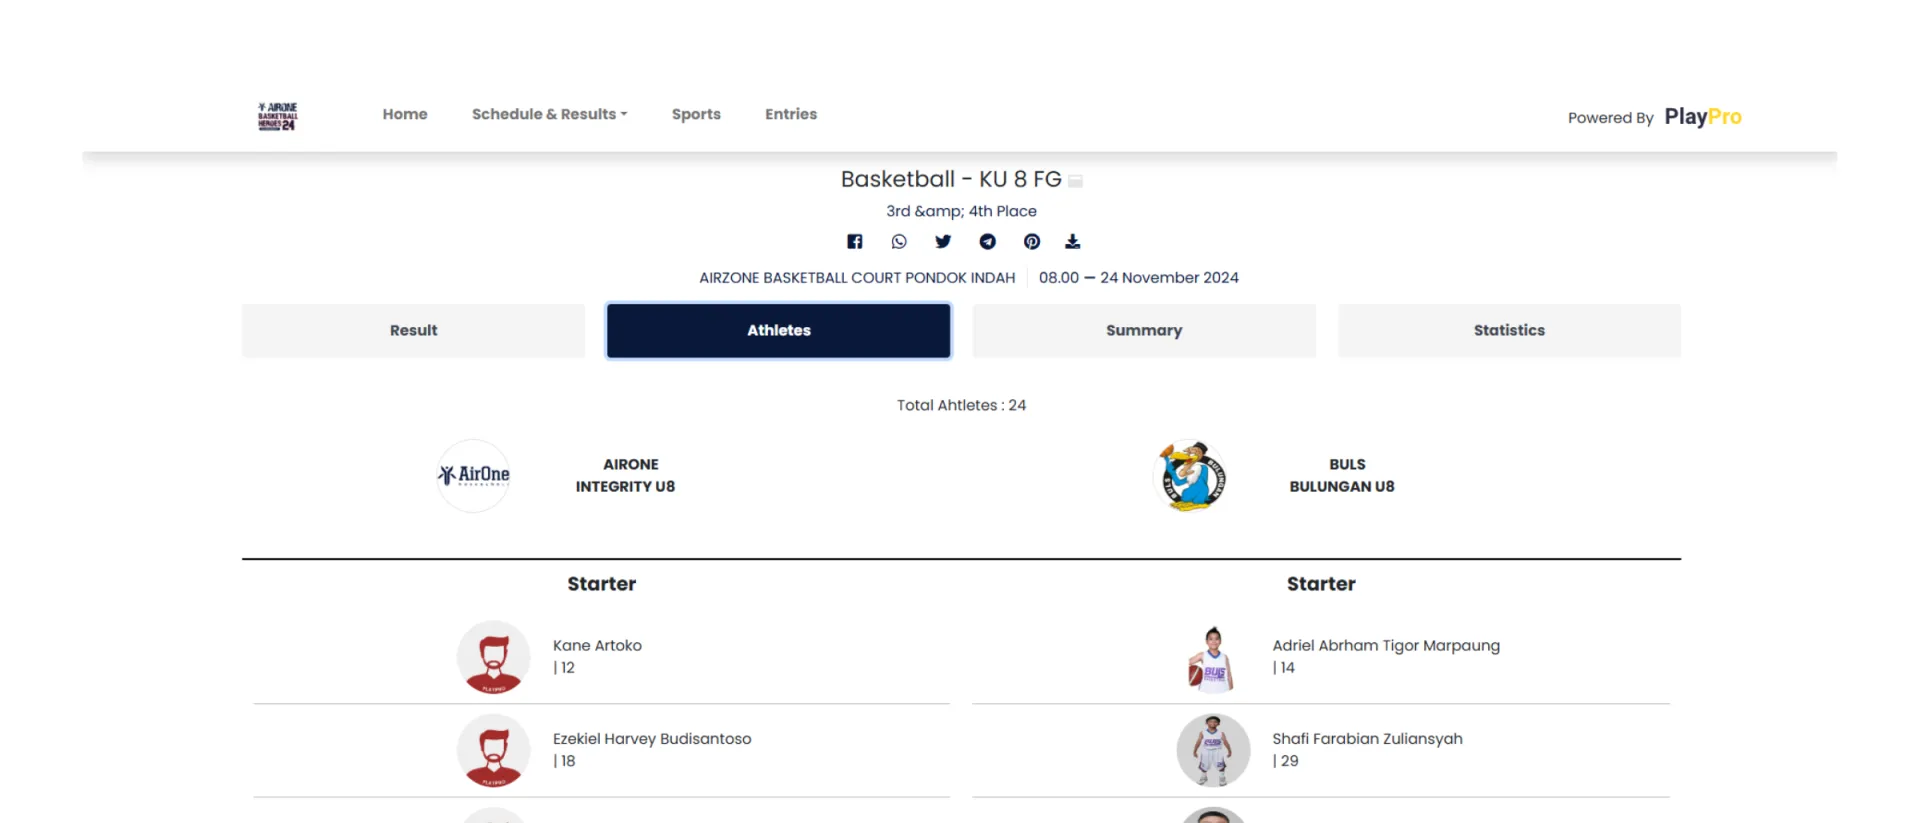This screenshot has height=823, width=1920.
Task: Click the AIRONE INTEGRITY U8 team name
Action: coord(626,476)
